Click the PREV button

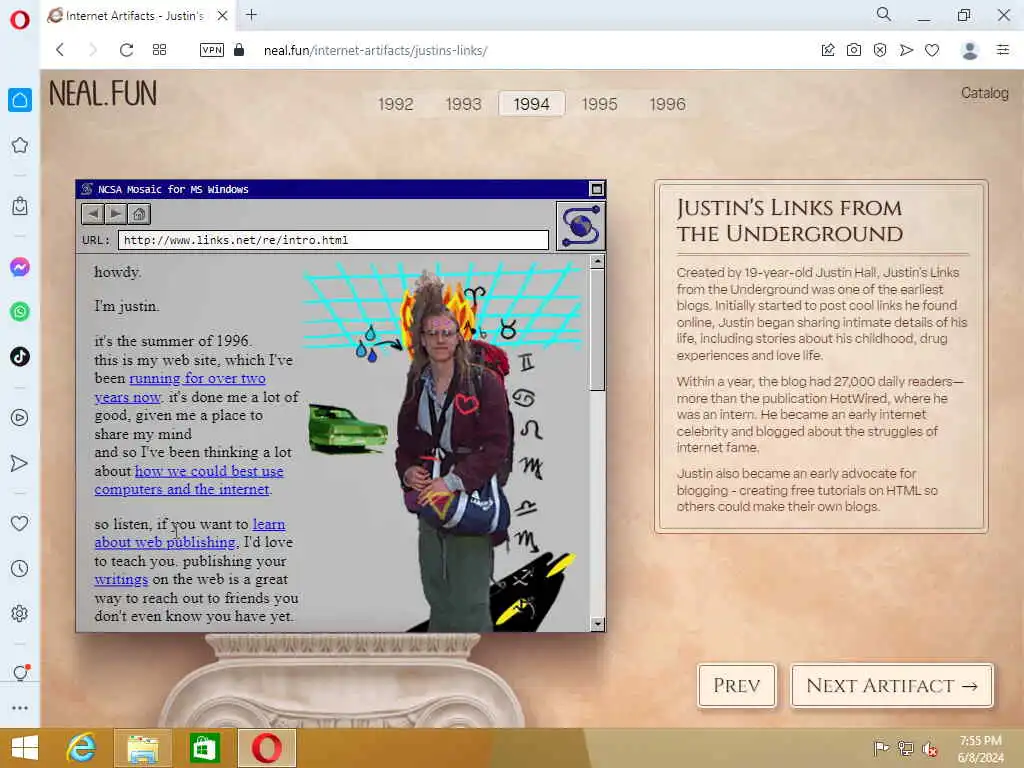tap(737, 685)
